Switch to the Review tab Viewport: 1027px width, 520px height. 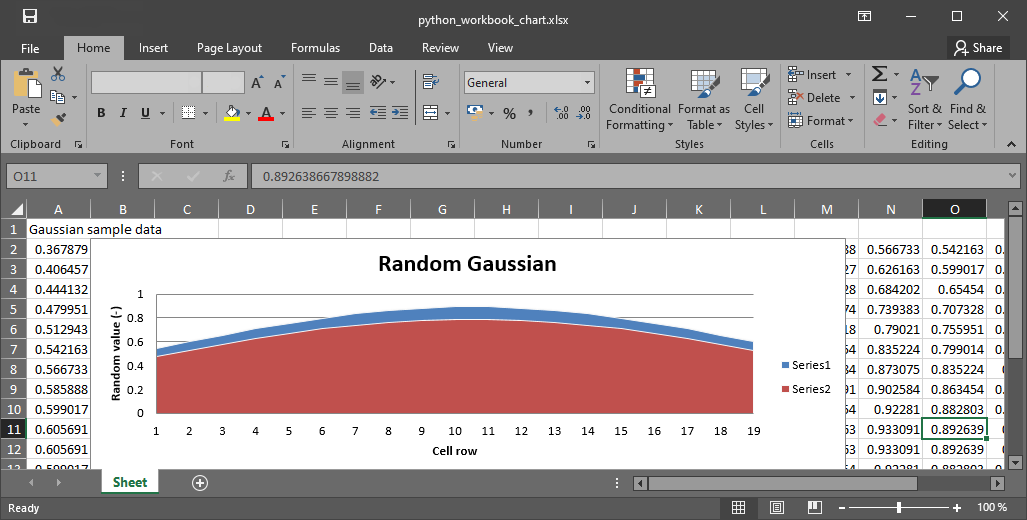point(440,48)
